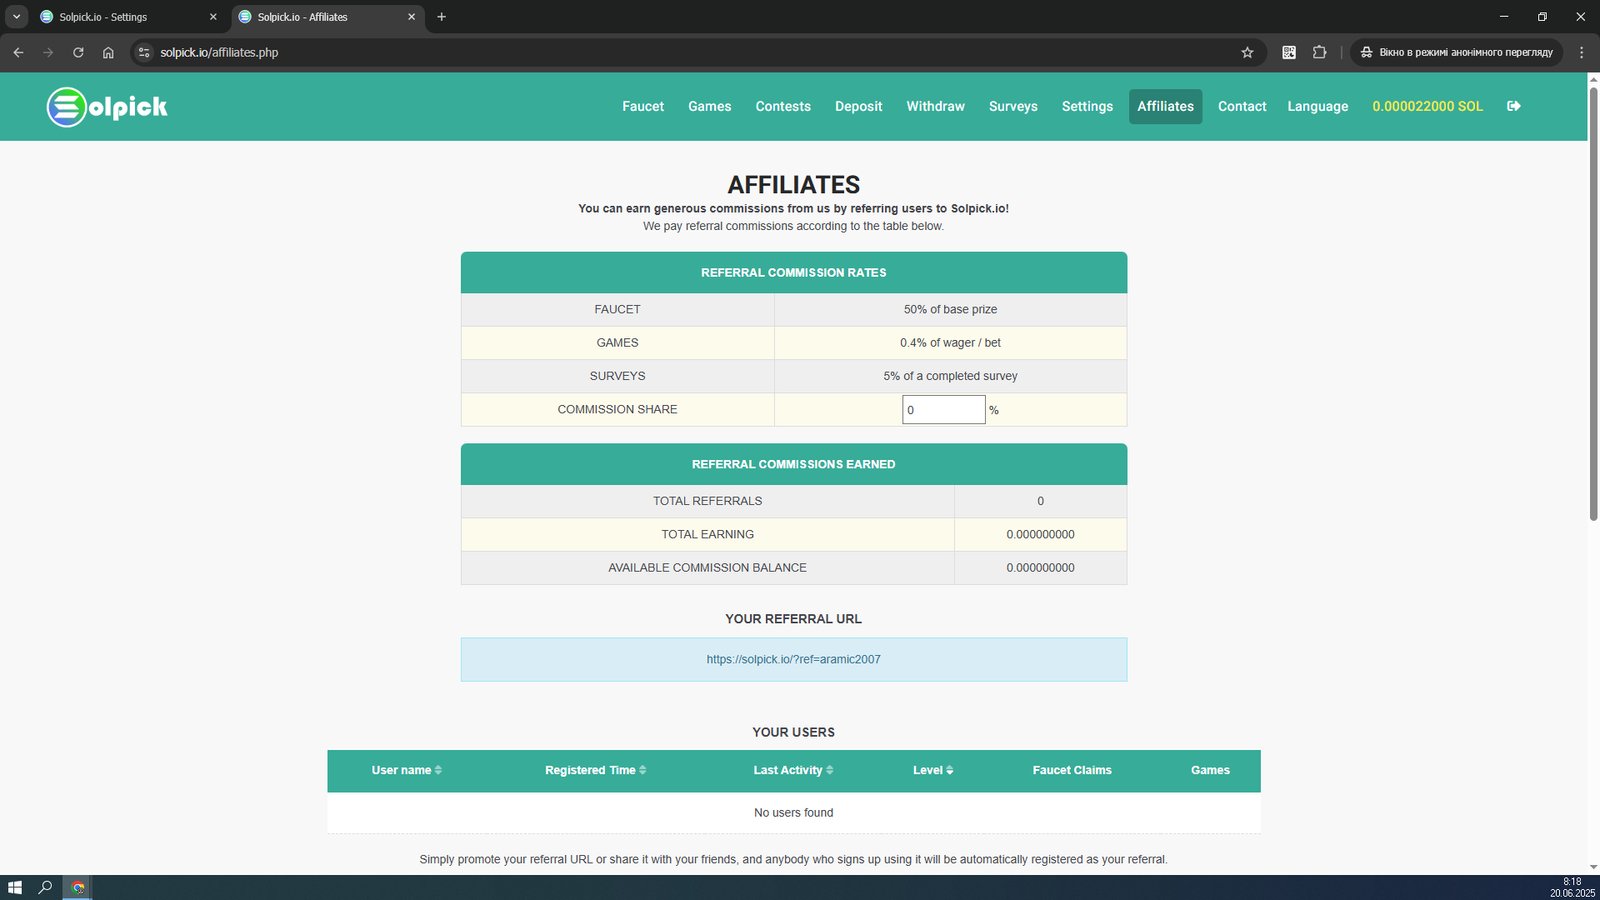Bookmark this page with star icon
Viewport: 1600px width, 900px height.
1247,52
